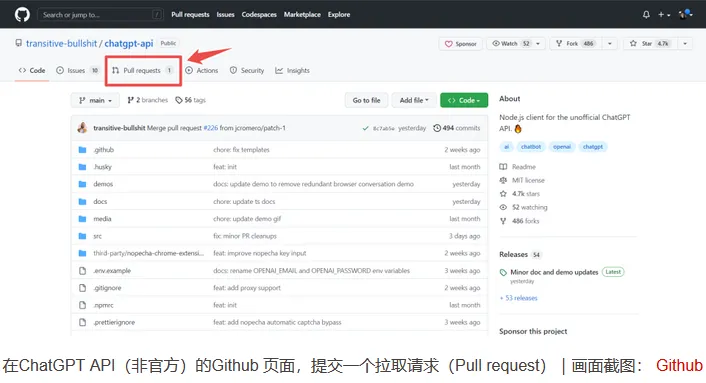Switch to the repository Issues tab
Screen dimensions: 706x383
77,70
